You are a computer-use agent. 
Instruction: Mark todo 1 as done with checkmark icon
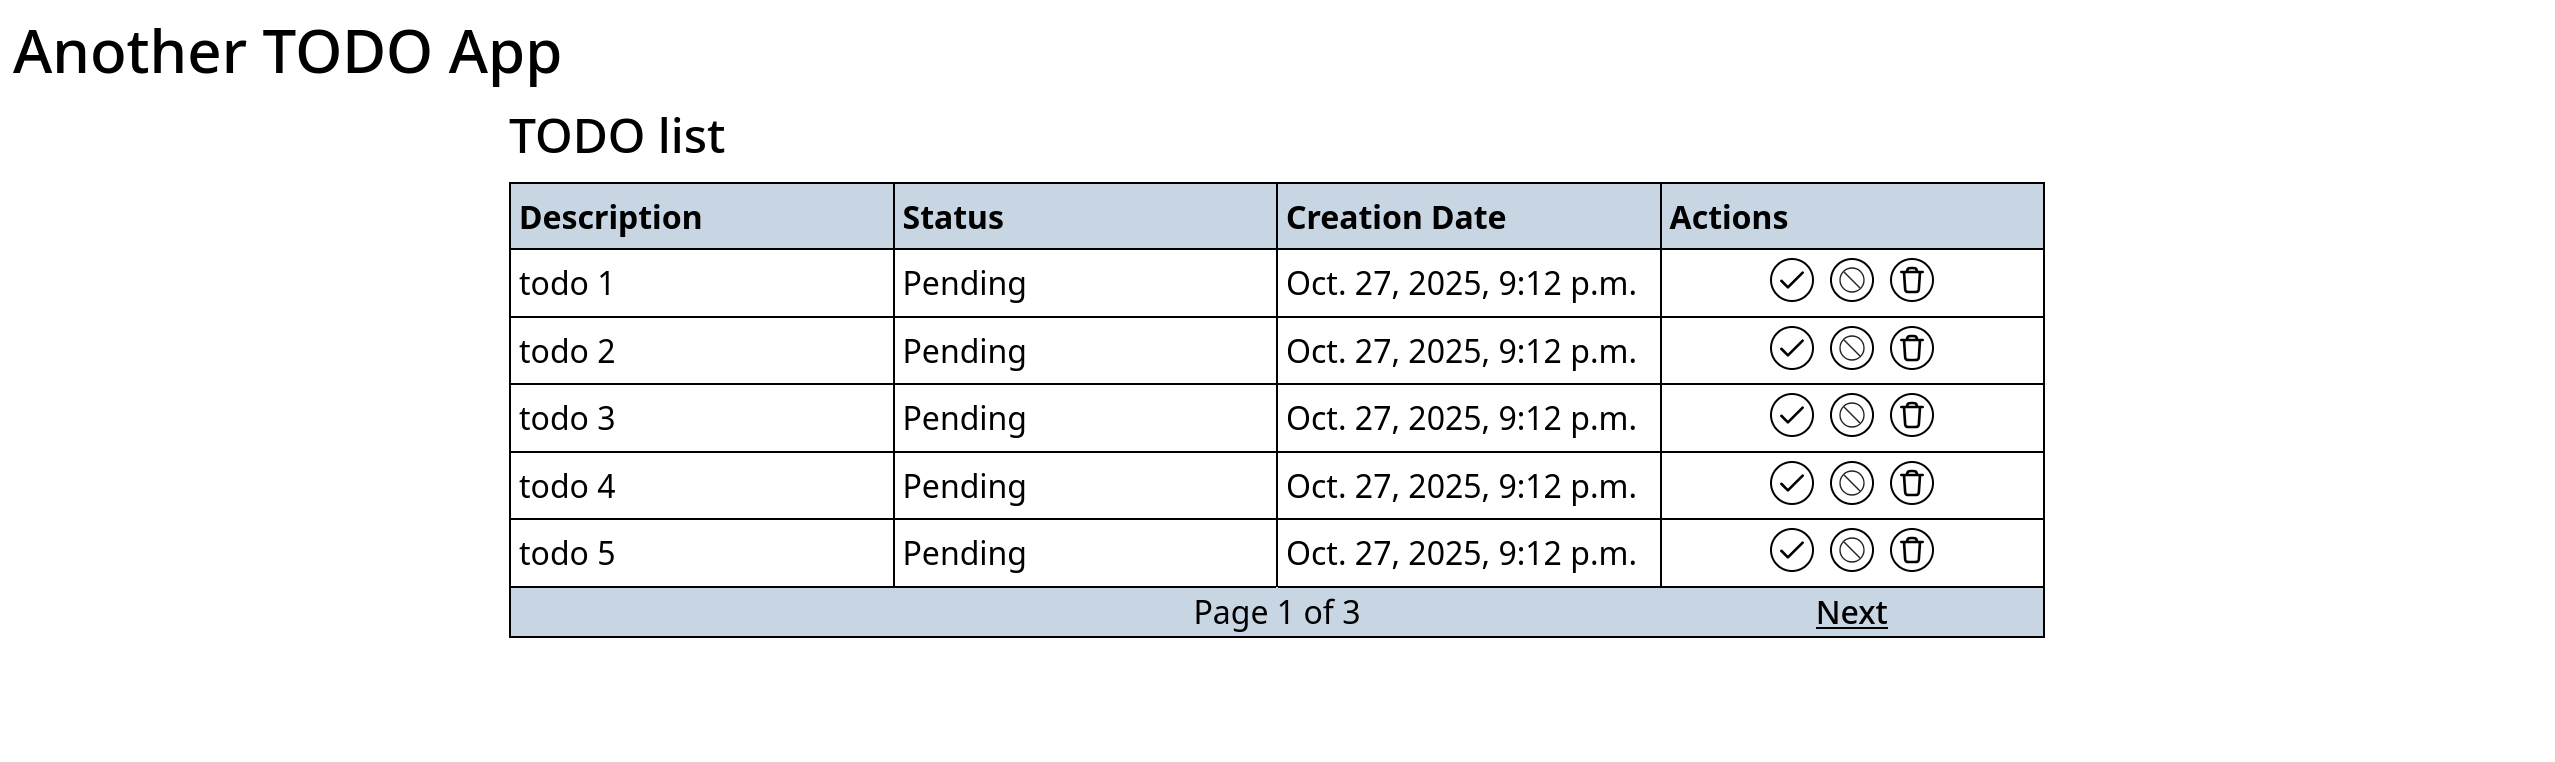click(x=1791, y=281)
